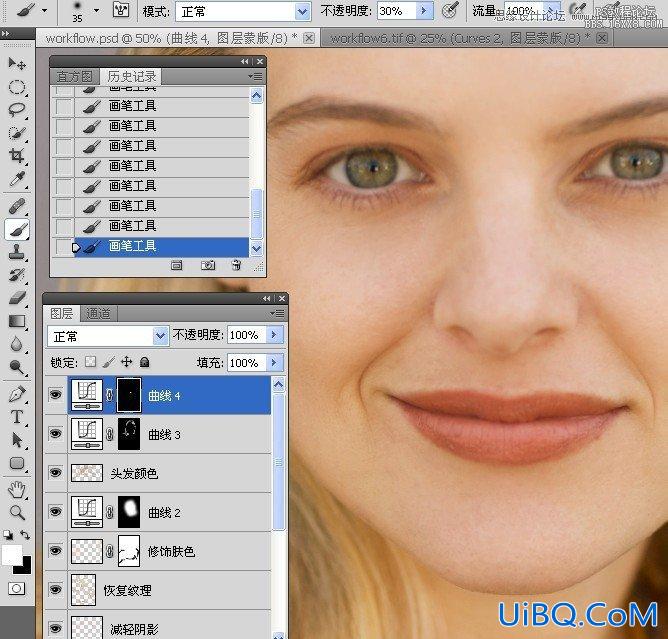668x639 pixels.
Task: Click the brush opacity 30% field
Action: 396,12
